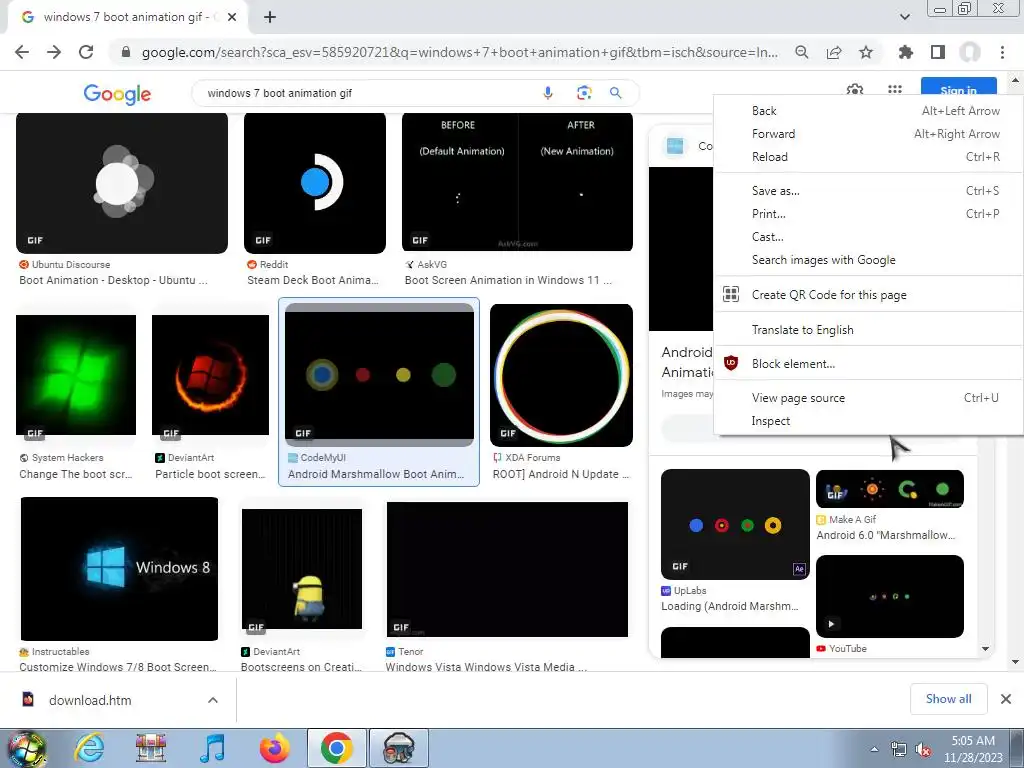Viewport: 1024px width, 768px height.
Task: Choose Reload from context menu
Action: (869, 157)
